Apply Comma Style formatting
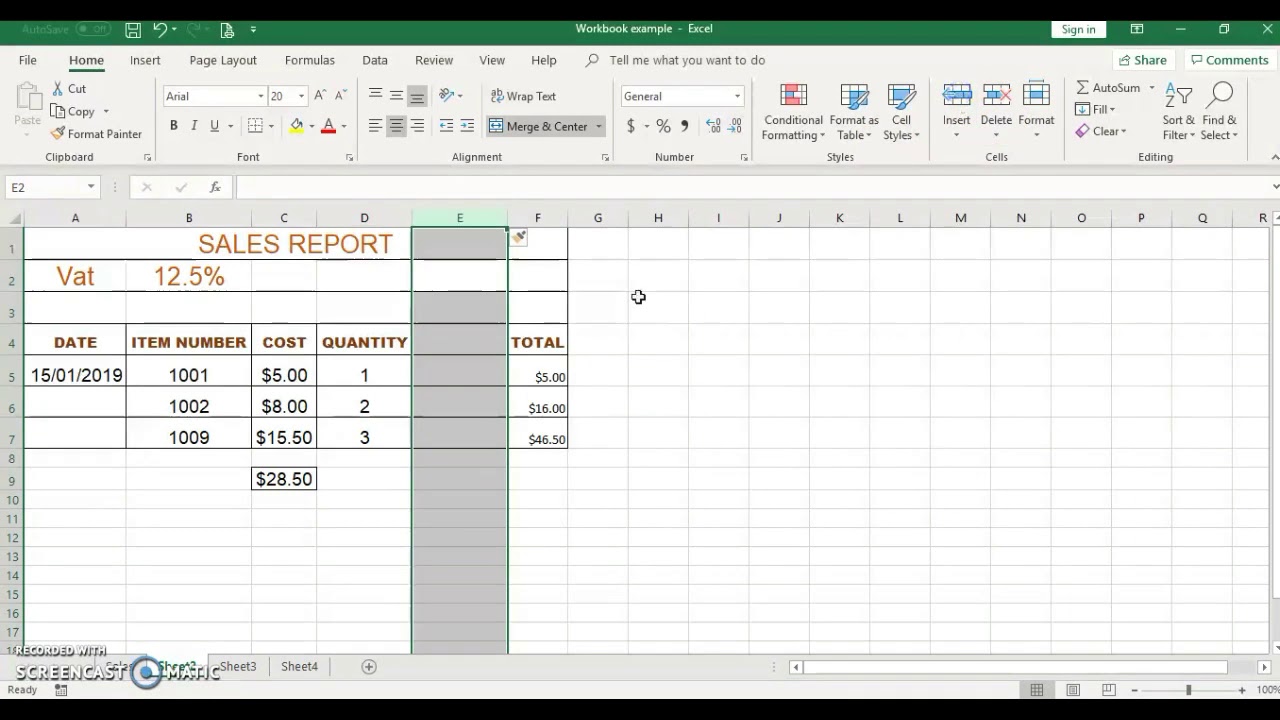 coord(685,126)
